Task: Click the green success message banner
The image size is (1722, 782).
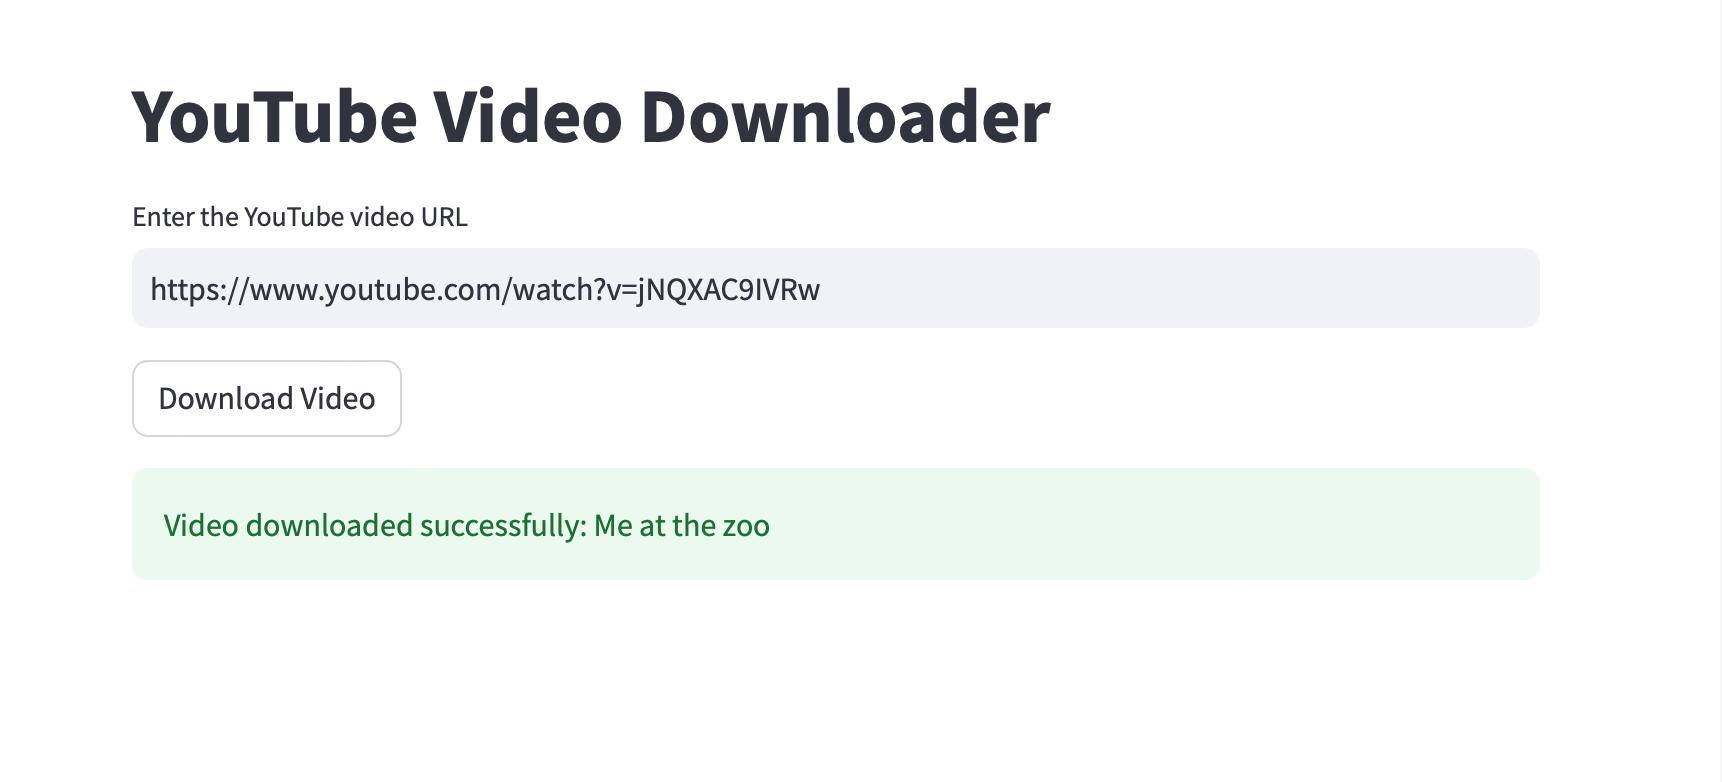Action: (x=835, y=523)
